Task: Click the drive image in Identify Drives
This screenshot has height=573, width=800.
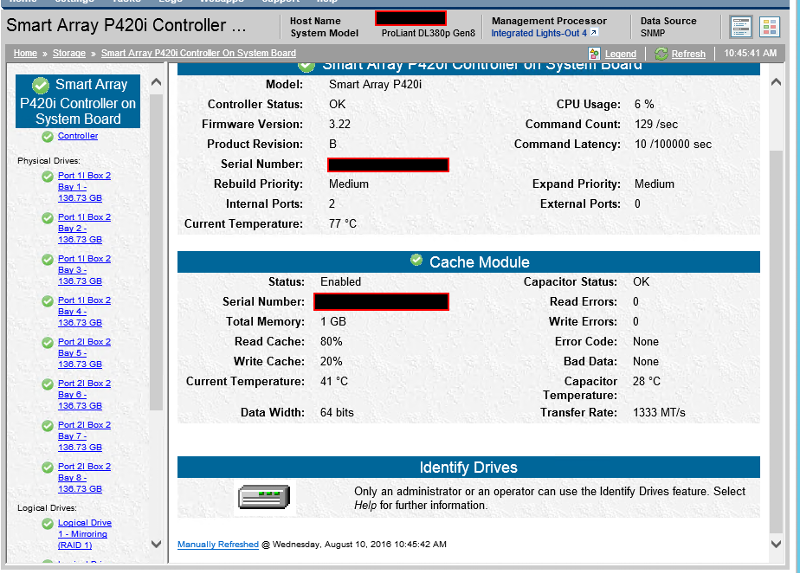Action: 264,497
